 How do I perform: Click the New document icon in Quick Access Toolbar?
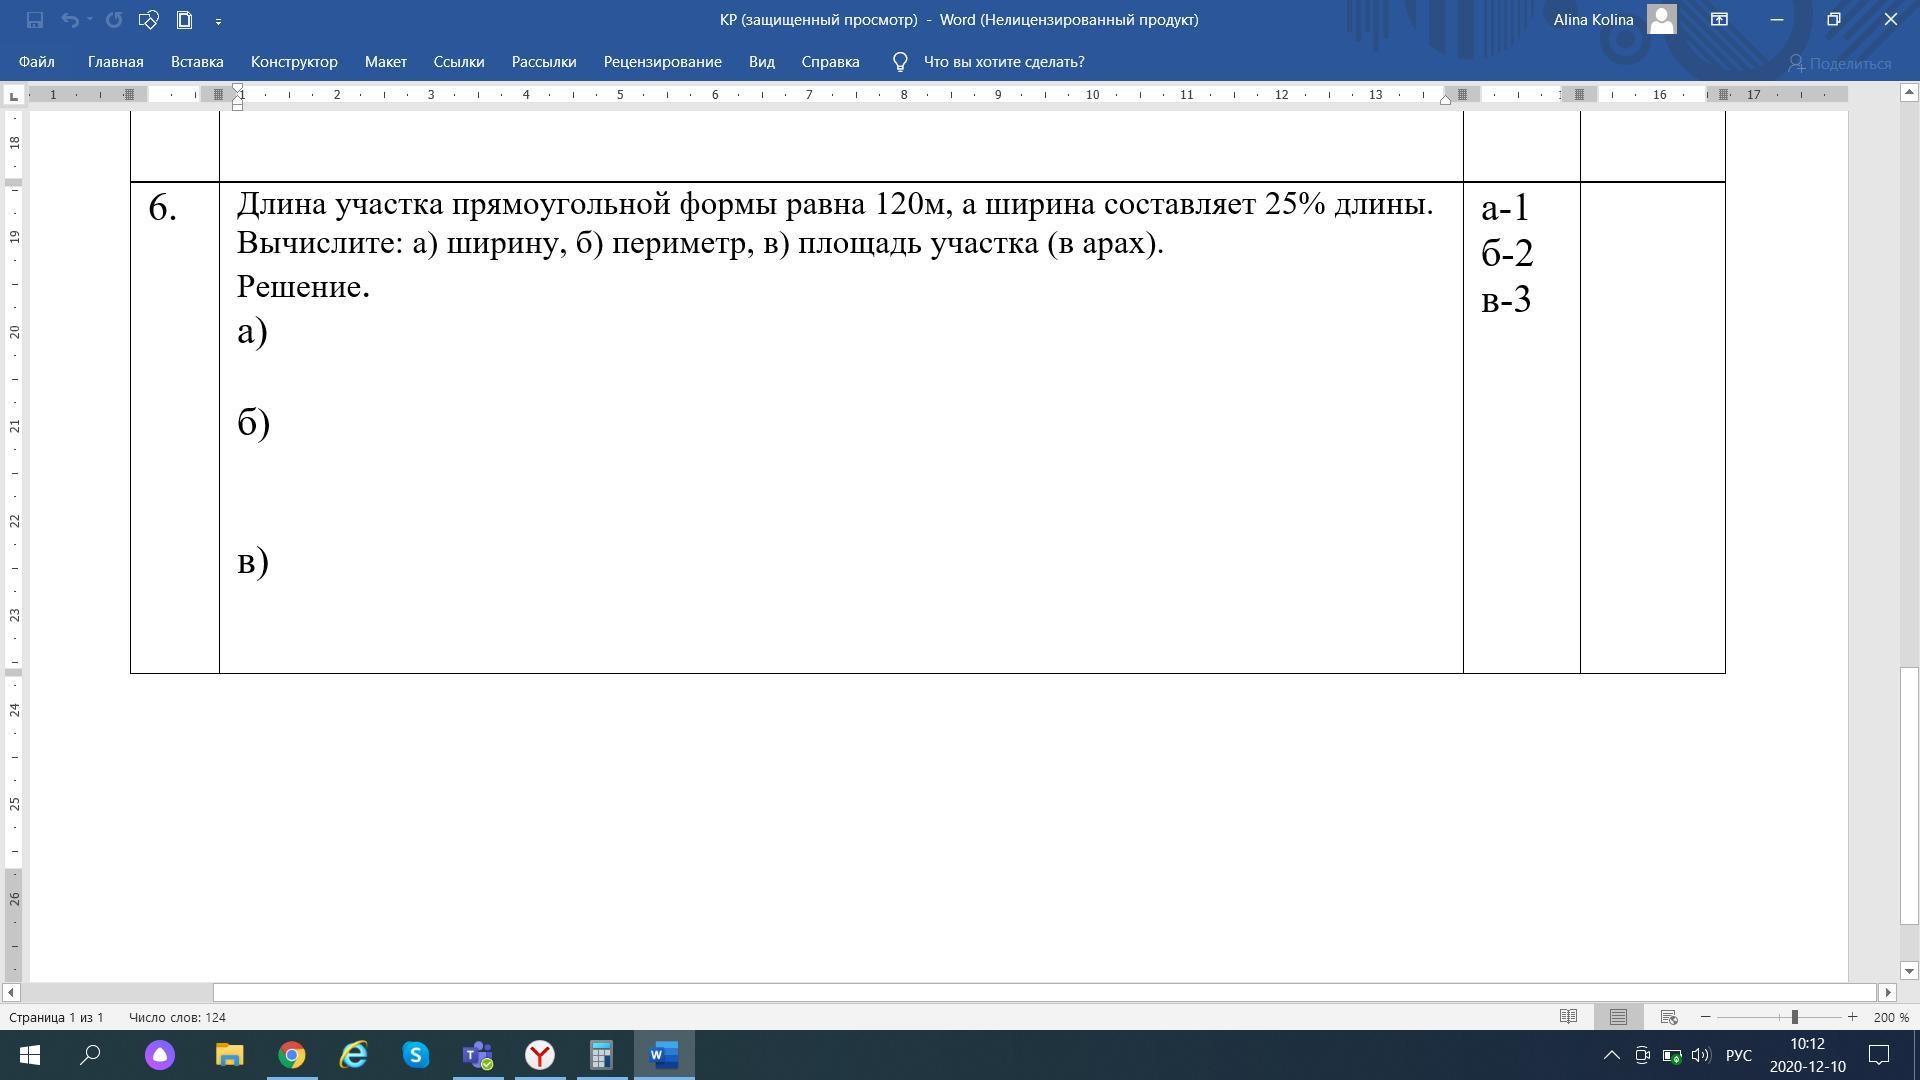184,20
